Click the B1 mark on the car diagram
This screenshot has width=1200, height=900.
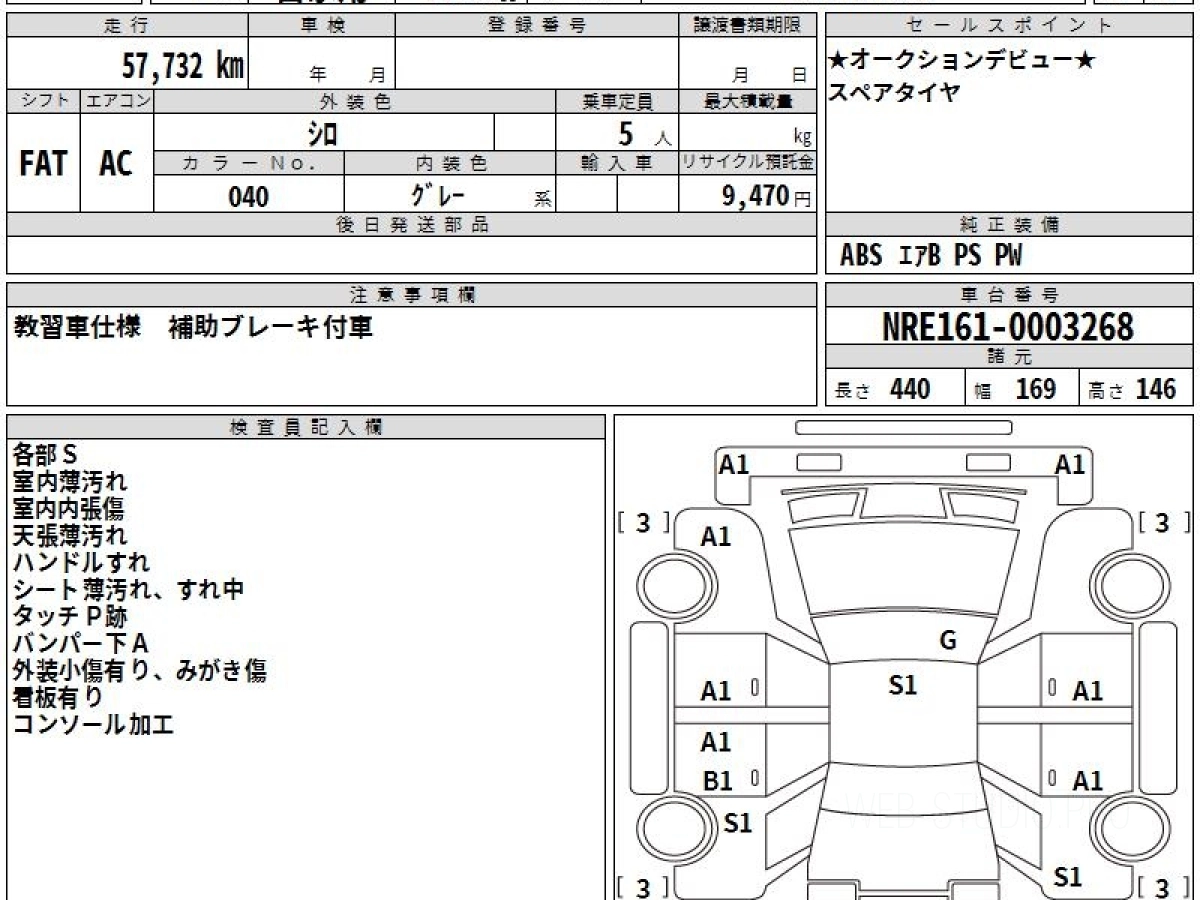(717, 782)
